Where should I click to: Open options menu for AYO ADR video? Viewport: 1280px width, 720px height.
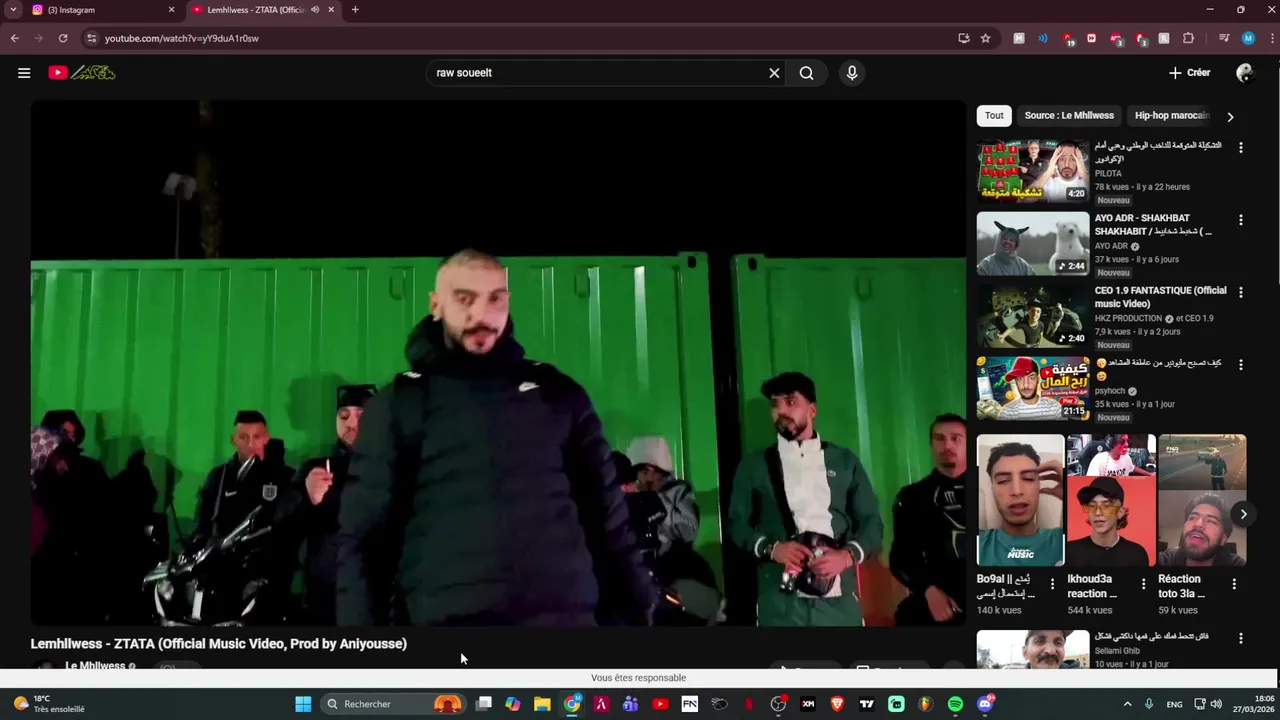1241,220
